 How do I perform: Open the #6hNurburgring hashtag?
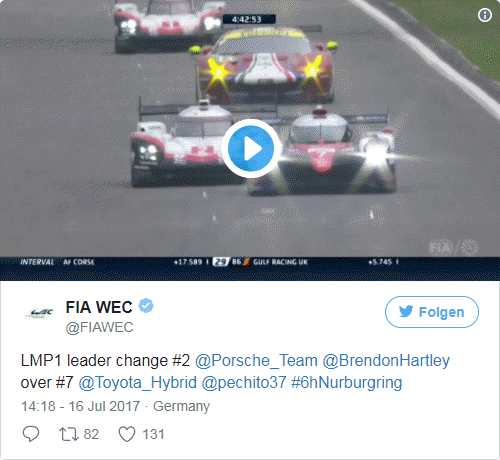pyautogui.click(x=346, y=383)
